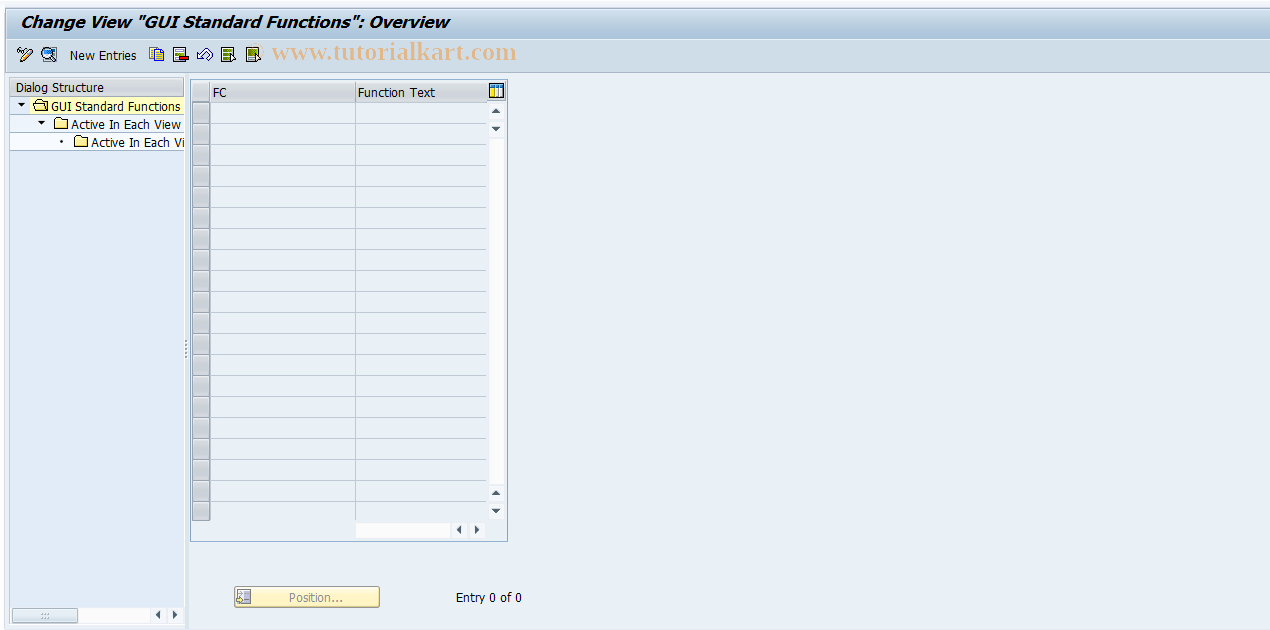
Task: Click the FC column header
Action: click(283, 92)
